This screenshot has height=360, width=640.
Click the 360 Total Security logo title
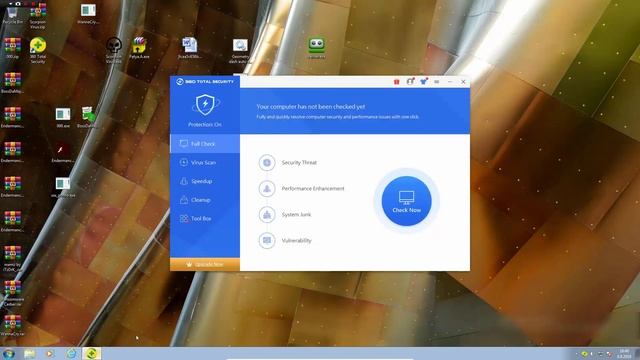[x=205, y=82]
